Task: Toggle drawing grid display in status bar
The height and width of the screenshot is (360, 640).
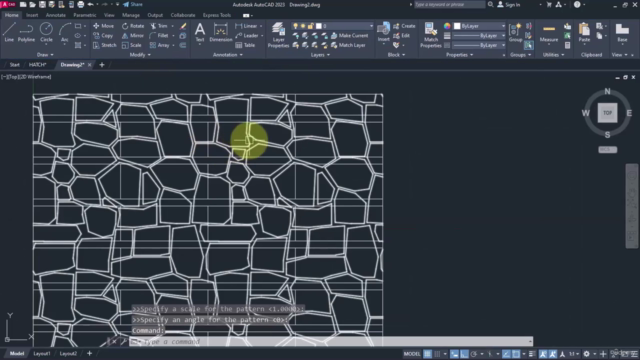Action: click(x=427, y=354)
